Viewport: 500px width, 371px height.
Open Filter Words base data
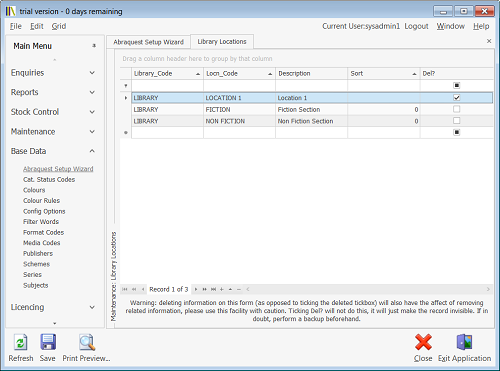(41, 222)
